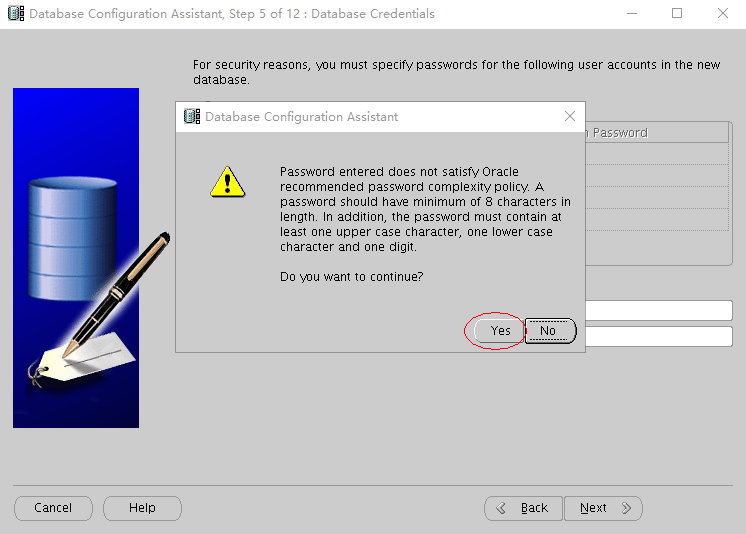
Task: Focus the upper password input field
Action: pyautogui.click(x=659, y=310)
